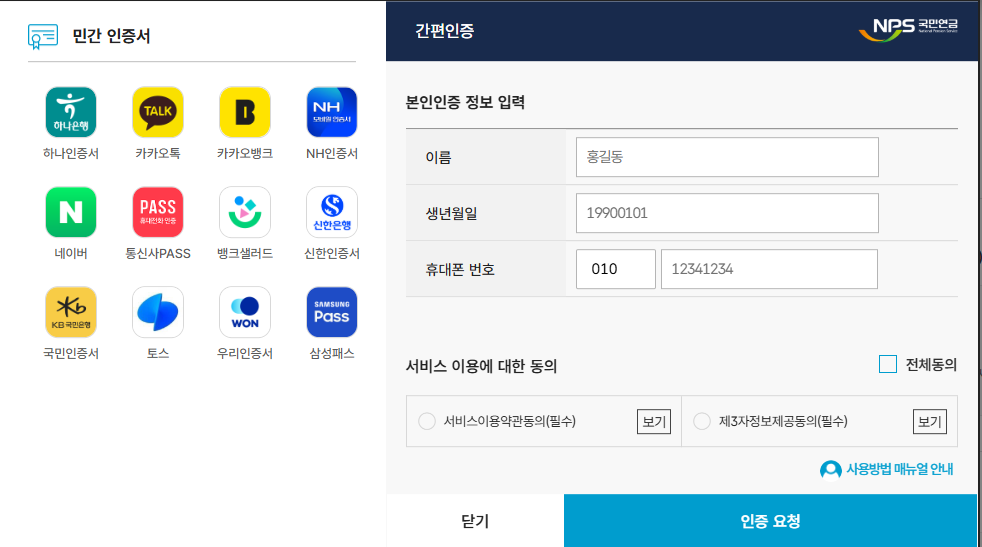This screenshot has height=547, width=982.
Task: Choose the blue 토스 icon
Action: pos(158,312)
